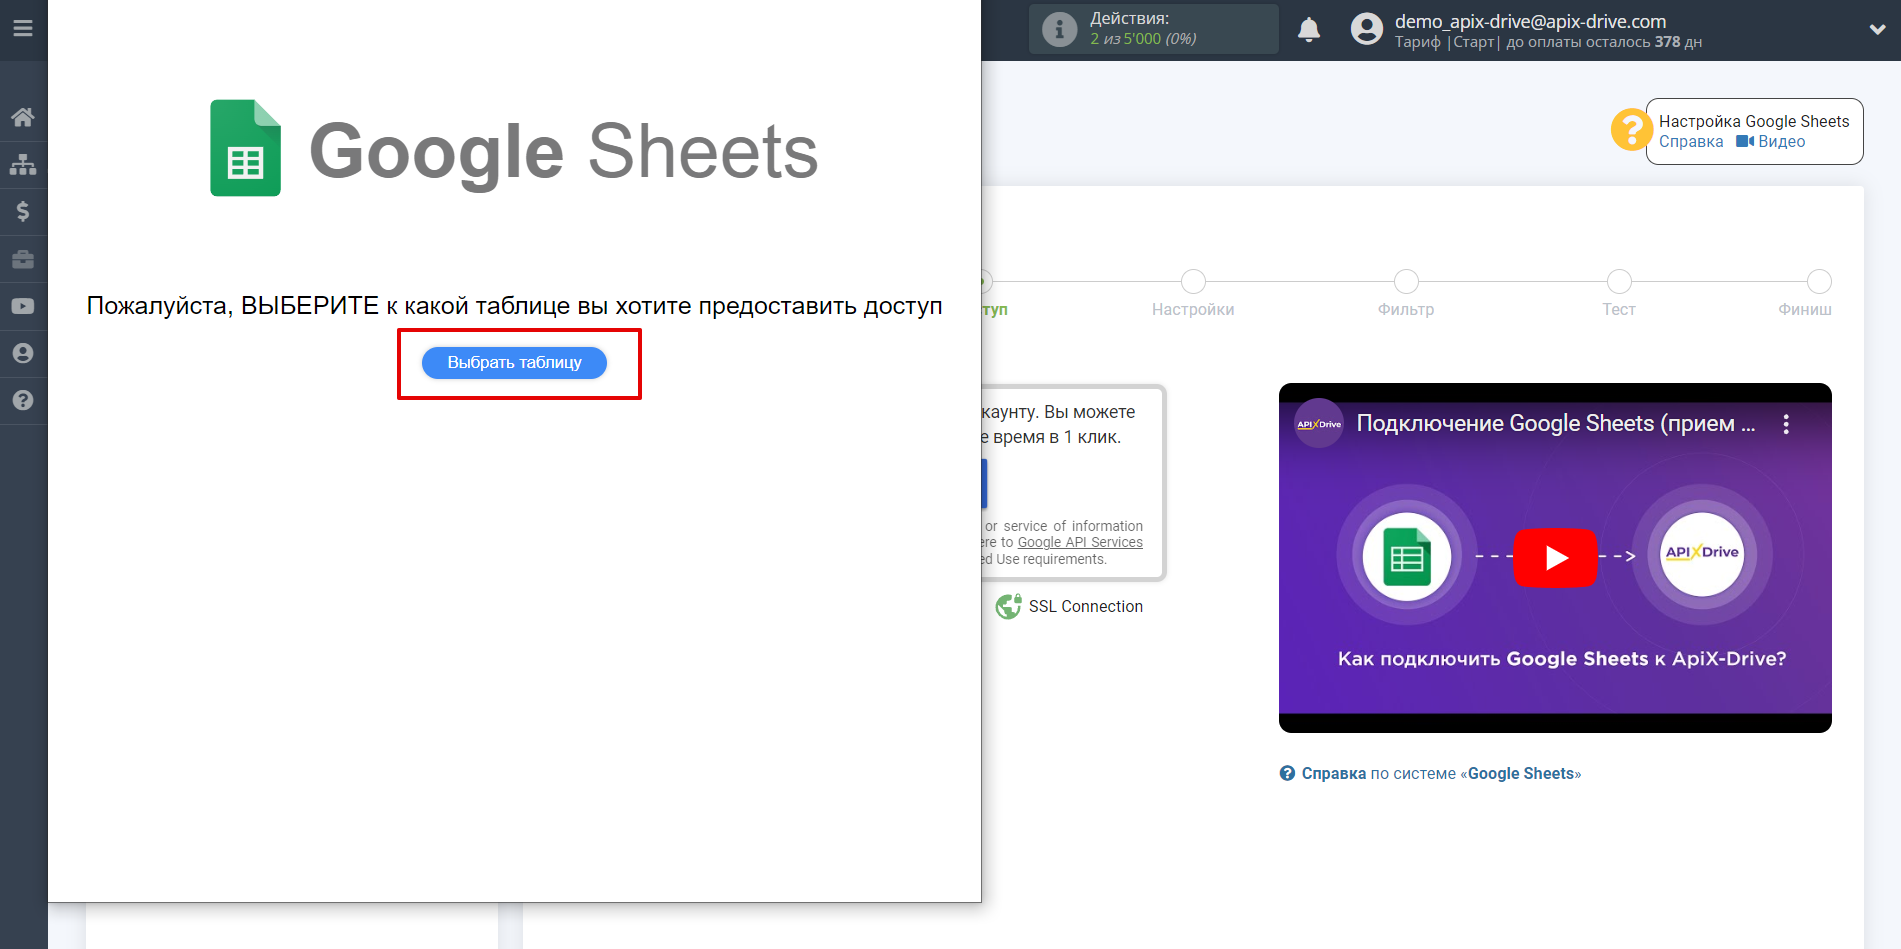1901x949 pixels.
Task: Open 'Google API Services' link
Action: click(x=1080, y=543)
